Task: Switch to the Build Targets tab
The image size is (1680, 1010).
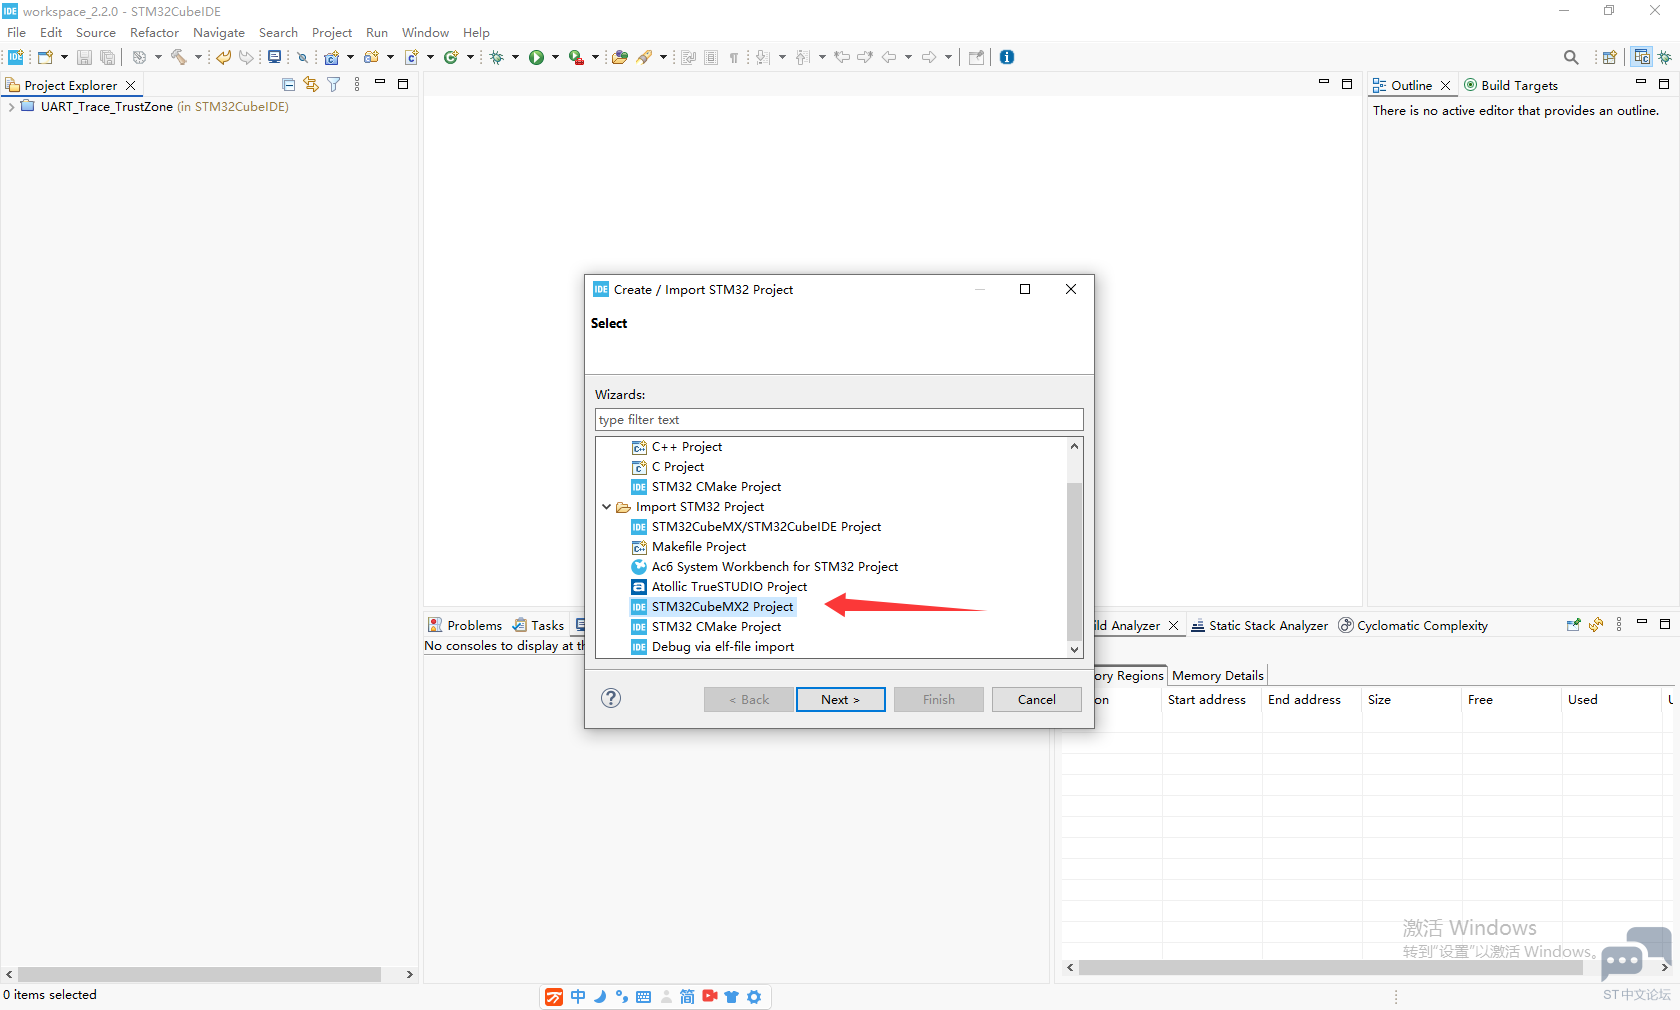Action: pos(1511,85)
